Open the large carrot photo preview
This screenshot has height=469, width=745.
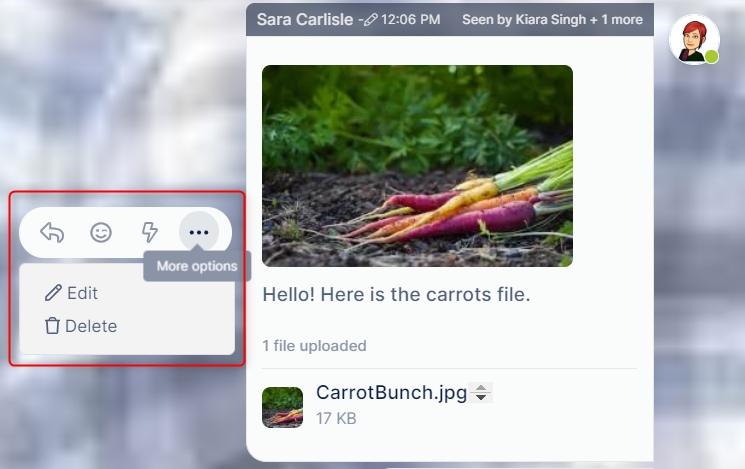coord(417,166)
